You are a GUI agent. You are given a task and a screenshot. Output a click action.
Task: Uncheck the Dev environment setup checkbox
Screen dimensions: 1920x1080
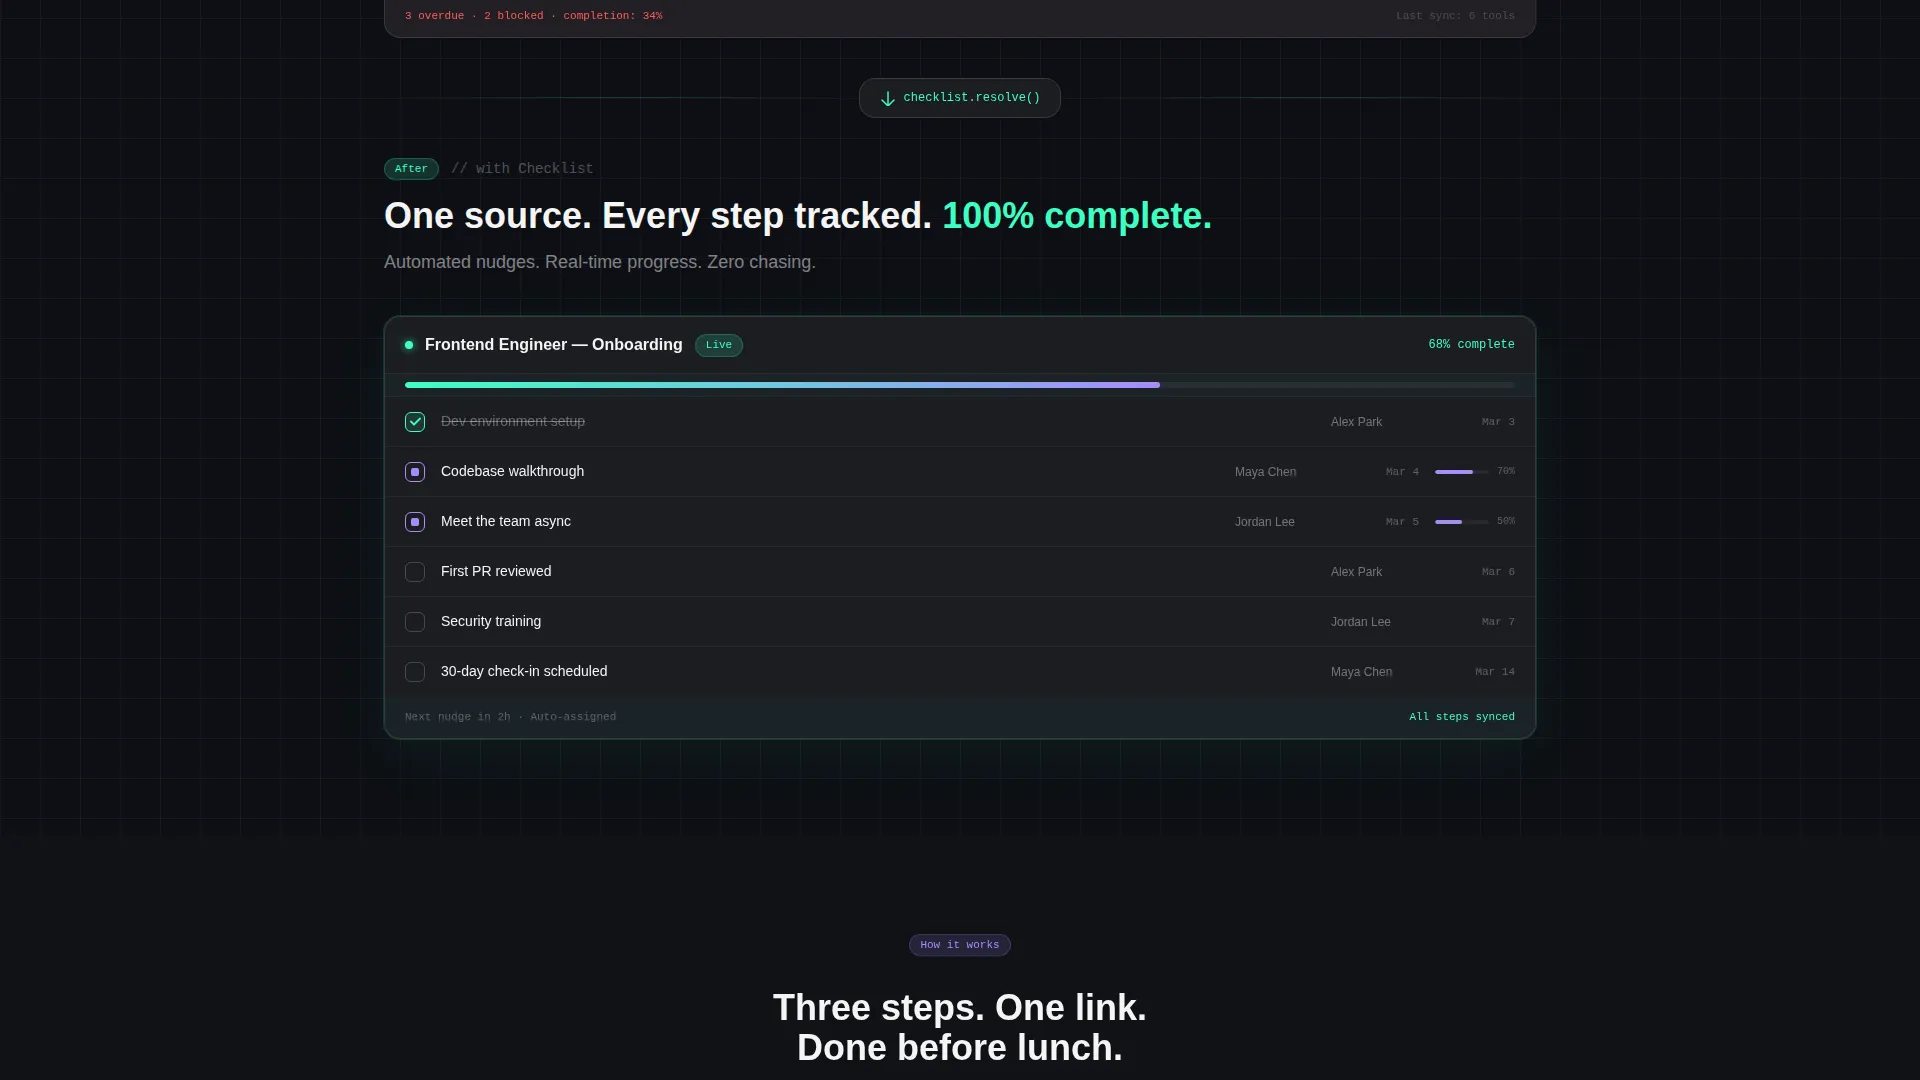[x=415, y=422]
